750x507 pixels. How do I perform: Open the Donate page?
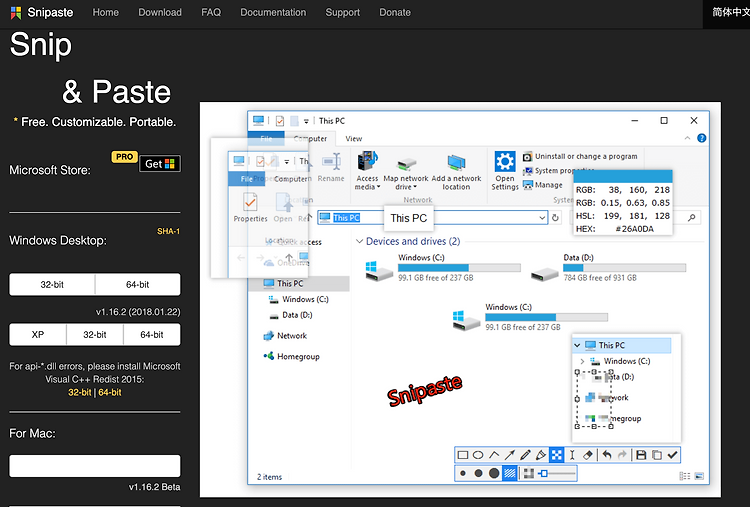pos(395,12)
